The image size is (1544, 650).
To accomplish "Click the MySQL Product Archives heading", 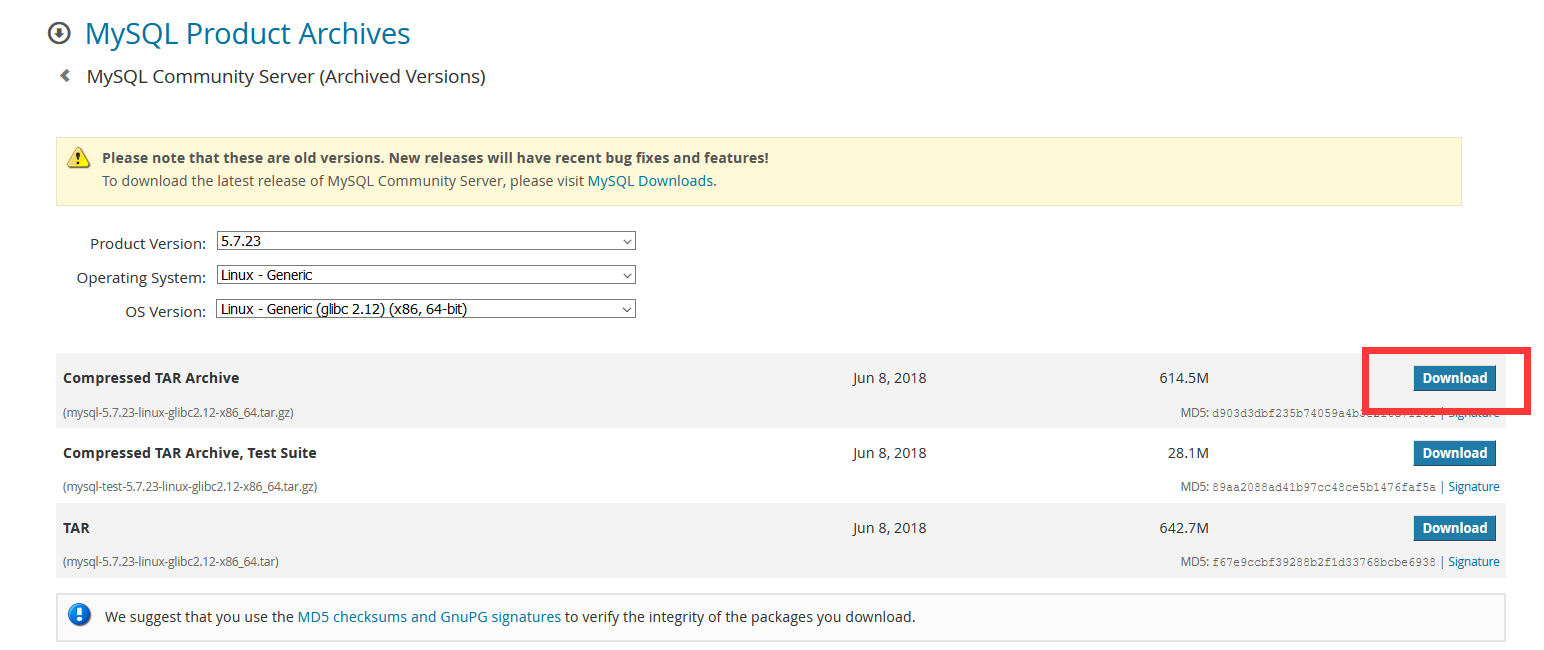I will [x=248, y=34].
